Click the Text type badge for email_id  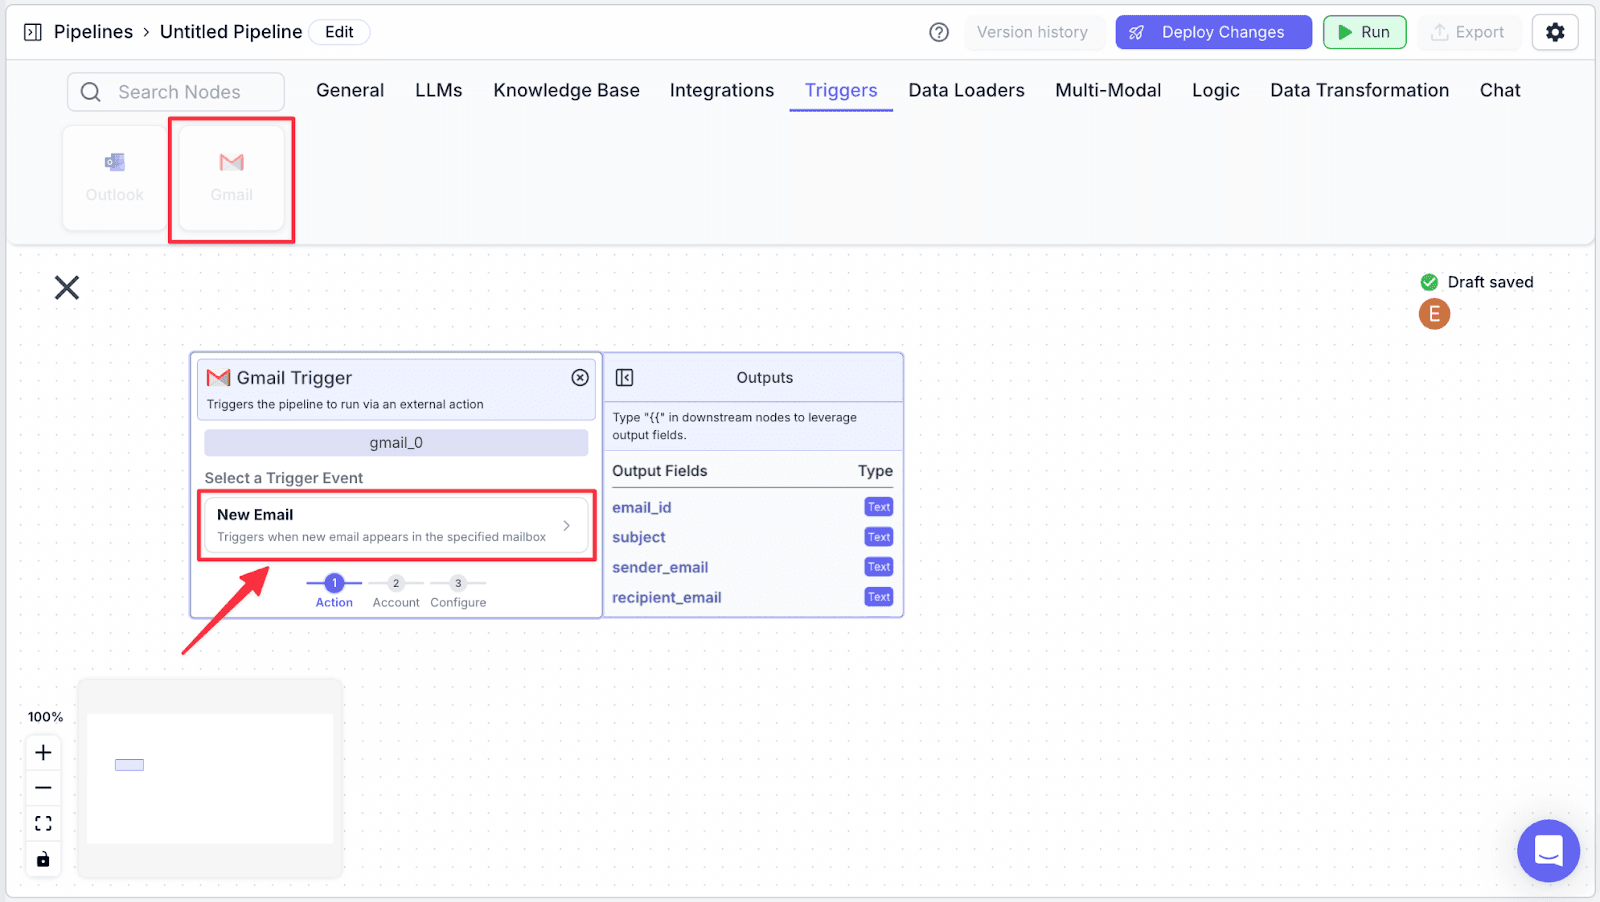point(879,507)
